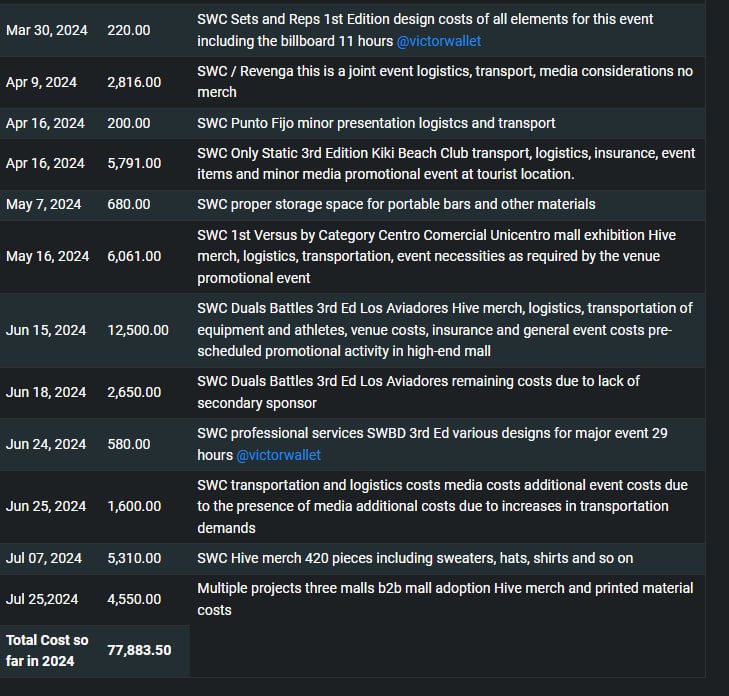Click the Kiki Beach Club event description

446,164
